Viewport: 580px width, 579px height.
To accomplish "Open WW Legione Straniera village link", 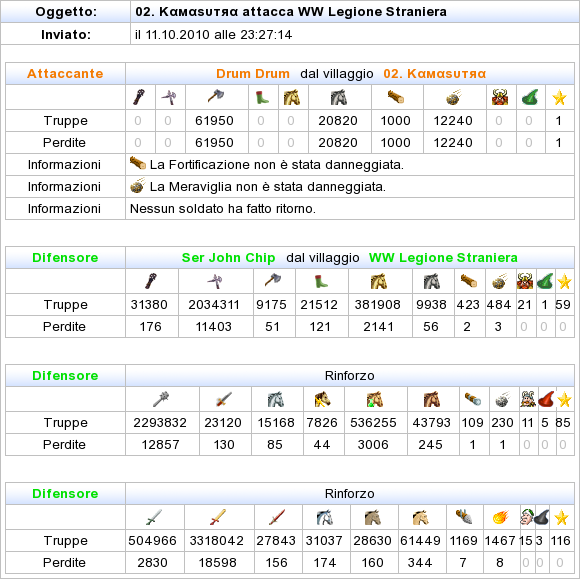I will (x=443, y=257).
